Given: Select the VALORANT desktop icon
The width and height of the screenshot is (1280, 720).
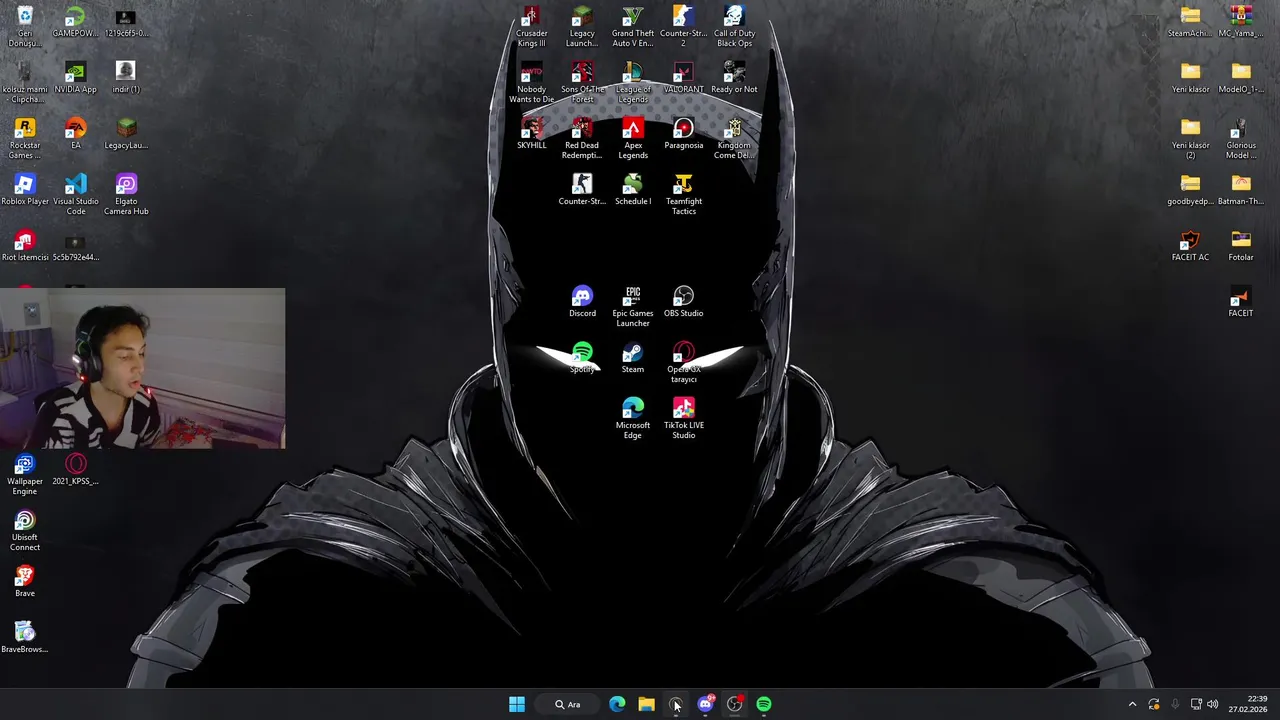Looking at the screenshot, I should click(x=683, y=78).
